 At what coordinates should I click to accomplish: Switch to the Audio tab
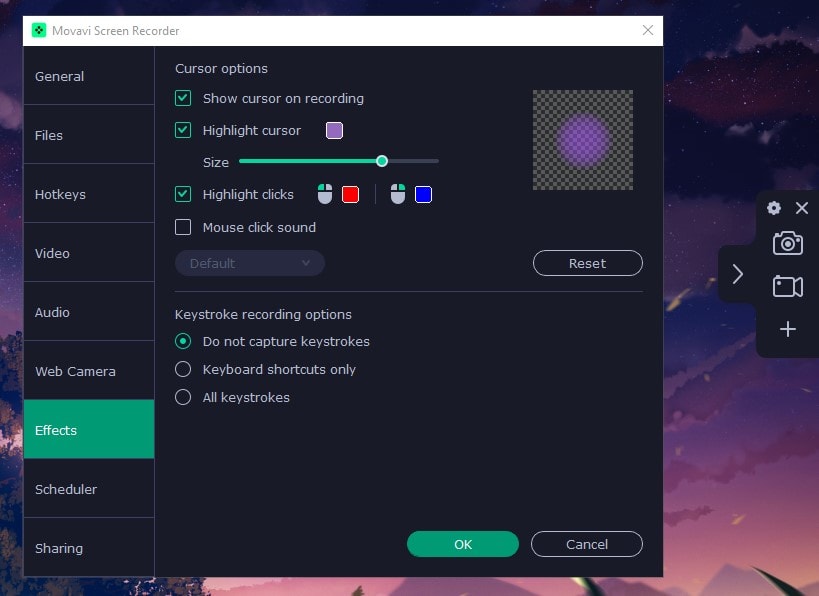[x=89, y=312]
